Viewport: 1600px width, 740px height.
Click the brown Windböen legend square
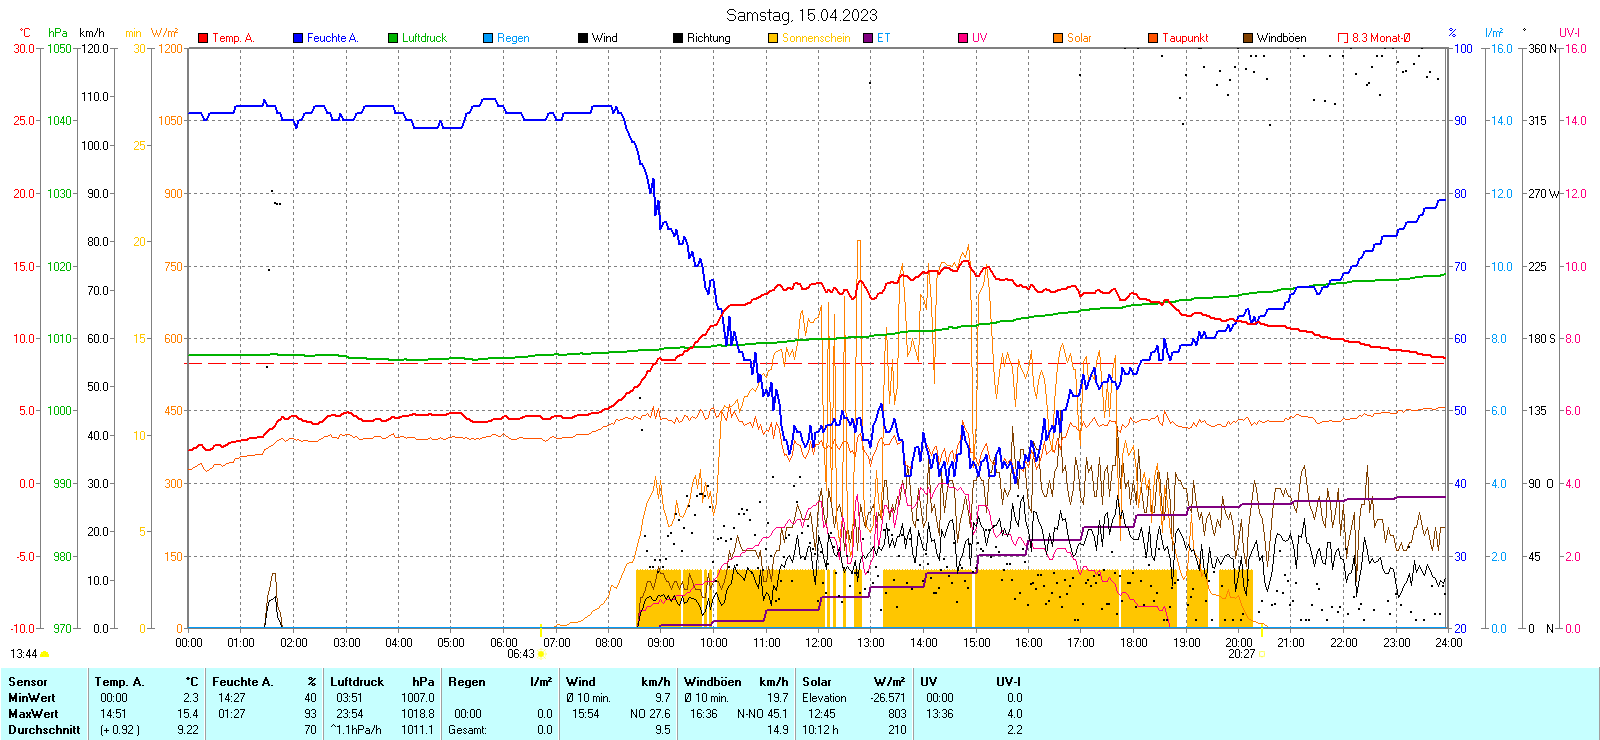click(x=1248, y=38)
